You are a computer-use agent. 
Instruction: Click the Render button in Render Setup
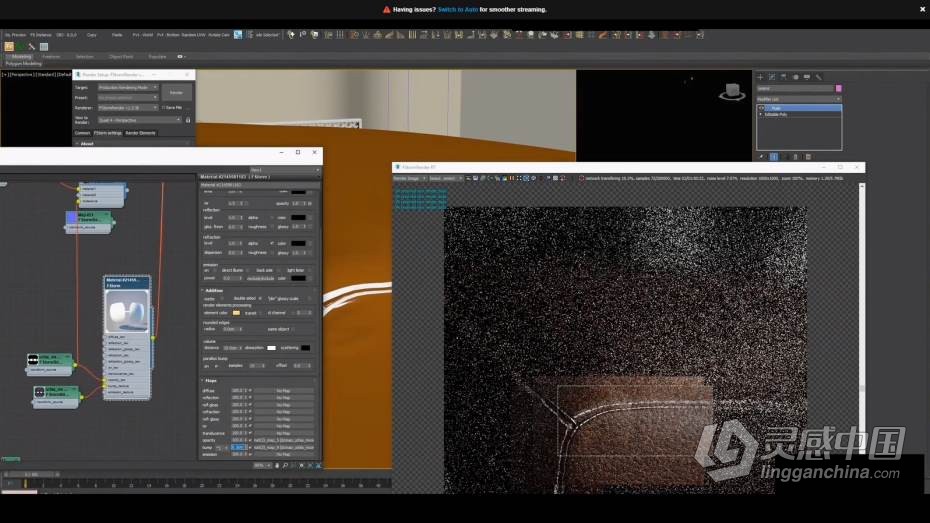click(177, 93)
